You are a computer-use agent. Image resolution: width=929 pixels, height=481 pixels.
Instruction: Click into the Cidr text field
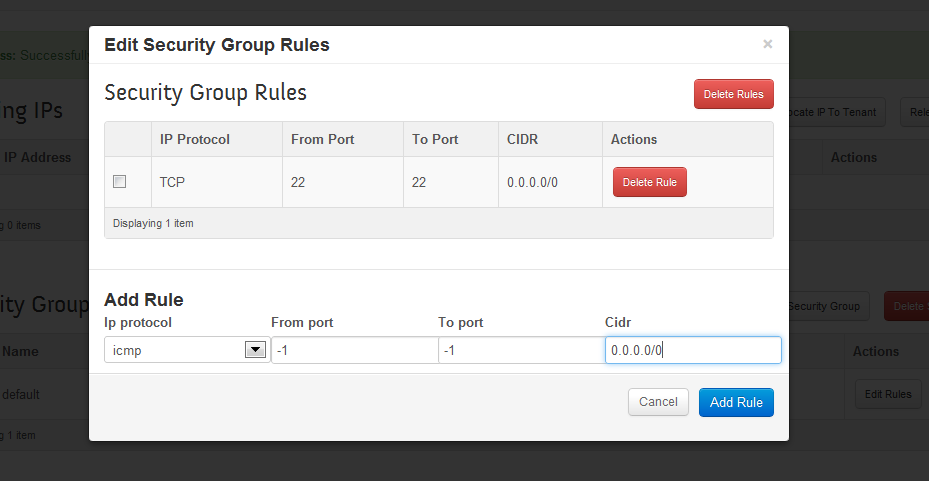point(692,350)
